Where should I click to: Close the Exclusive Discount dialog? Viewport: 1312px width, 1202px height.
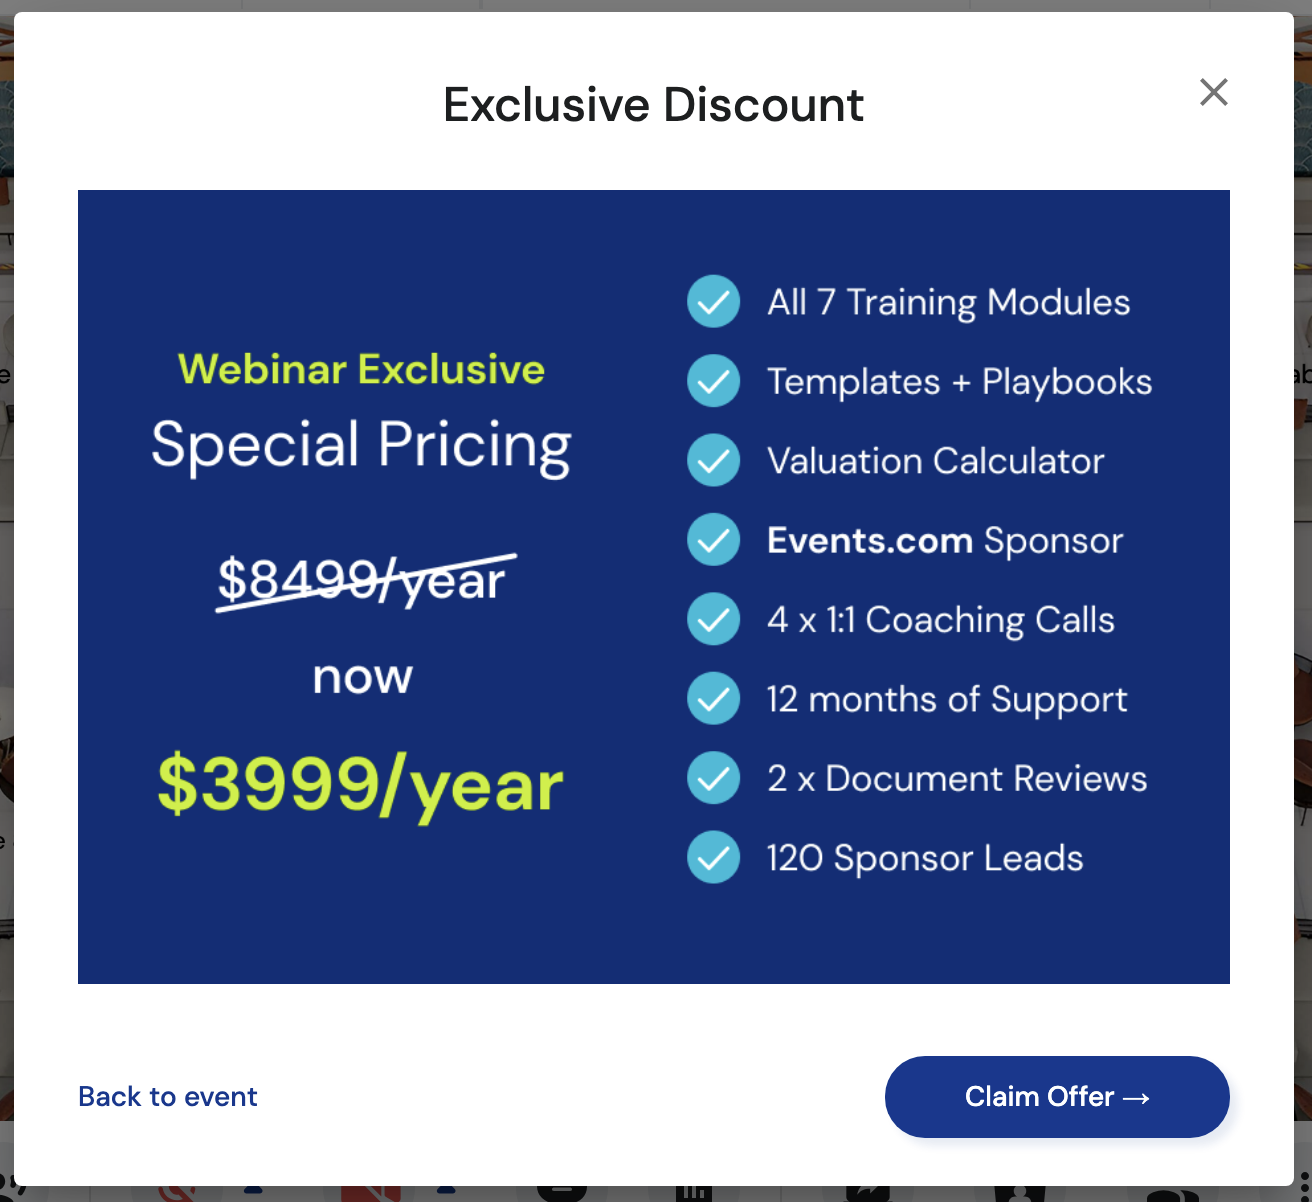point(1213,92)
